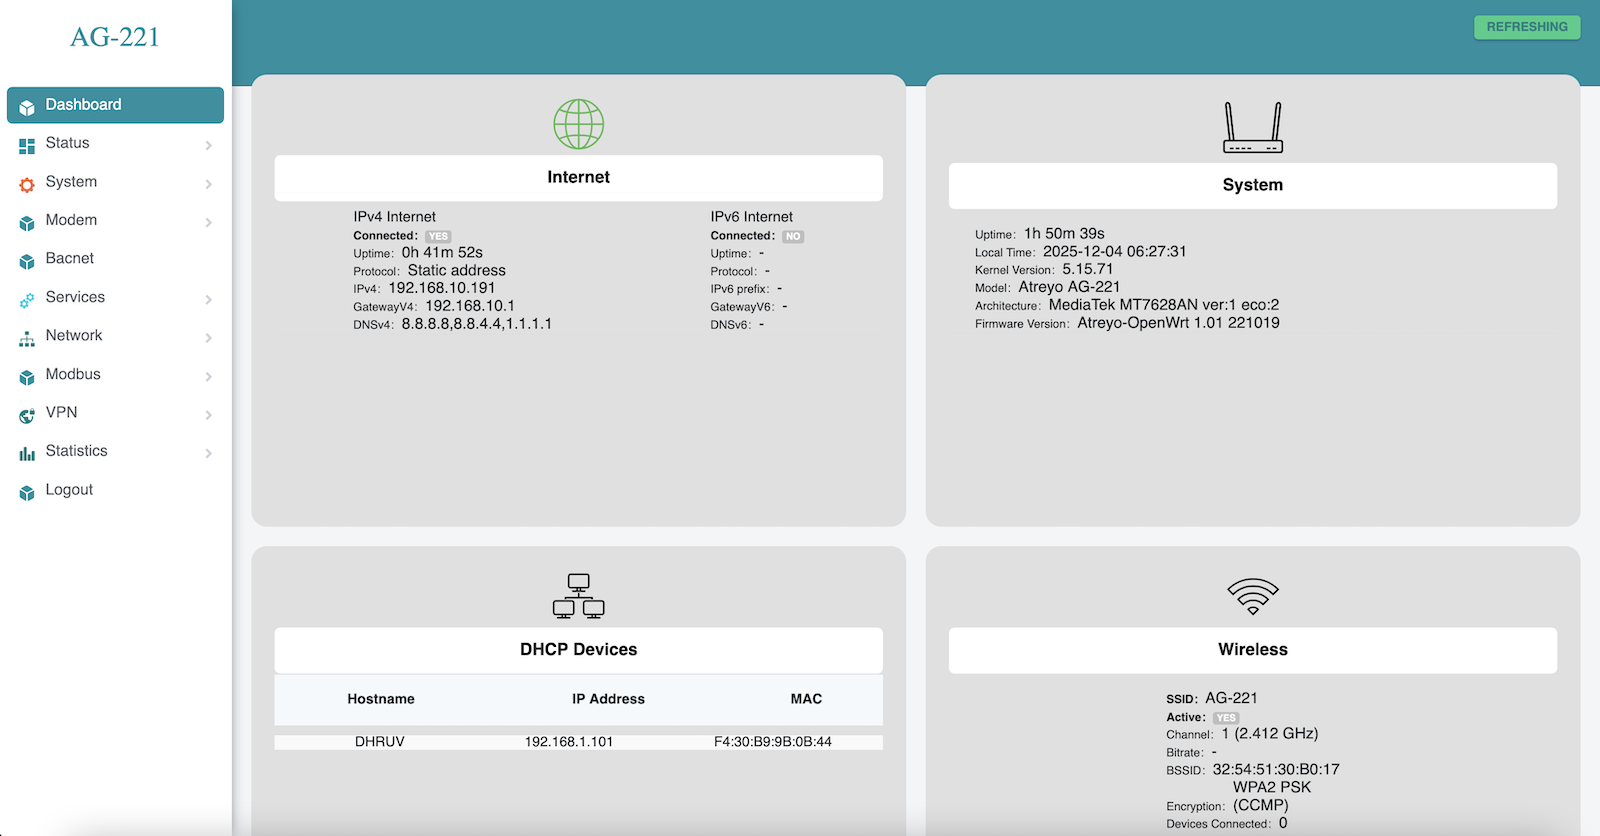Click the Services gears icon in sidebar
This screenshot has width=1600, height=836.
[x=27, y=299]
